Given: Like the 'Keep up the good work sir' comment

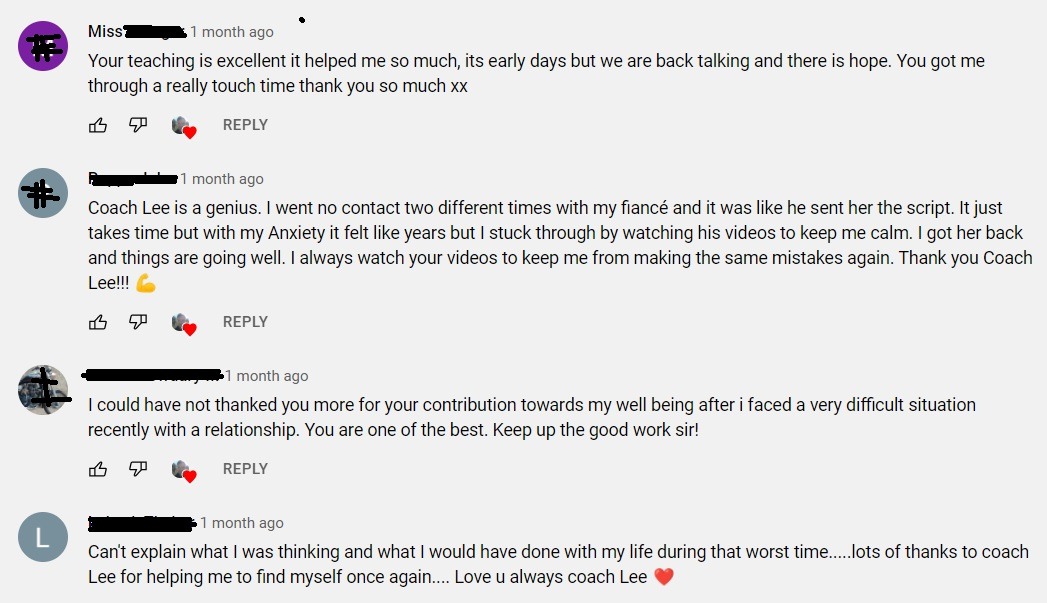Looking at the screenshot, I should point(98,469).
